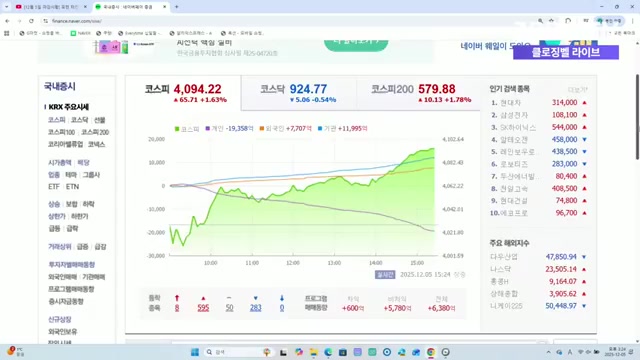Switch to the YouTube tab

coord(50,7)
